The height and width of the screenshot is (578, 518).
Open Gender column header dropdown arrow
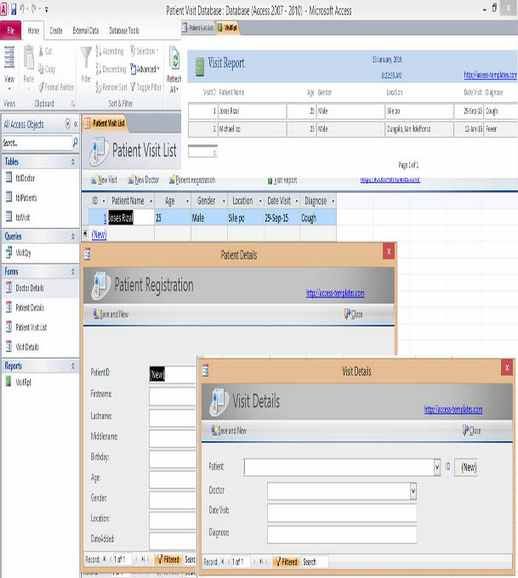point(223,201)
